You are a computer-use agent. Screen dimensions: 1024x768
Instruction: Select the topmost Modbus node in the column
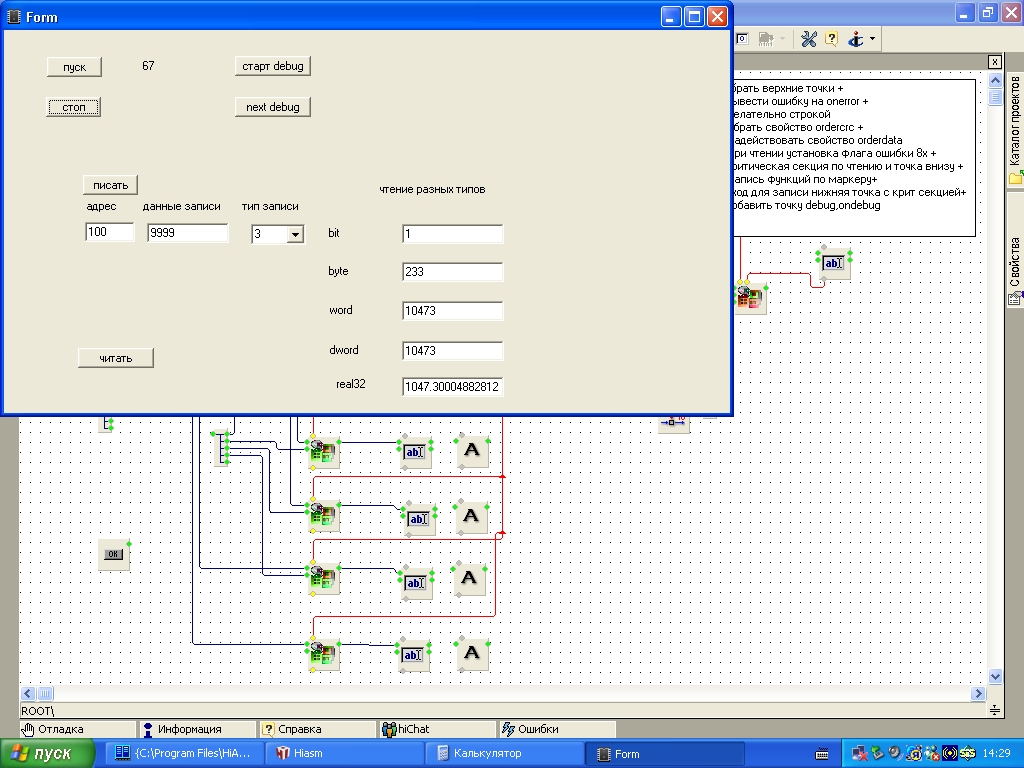[323, 451]
